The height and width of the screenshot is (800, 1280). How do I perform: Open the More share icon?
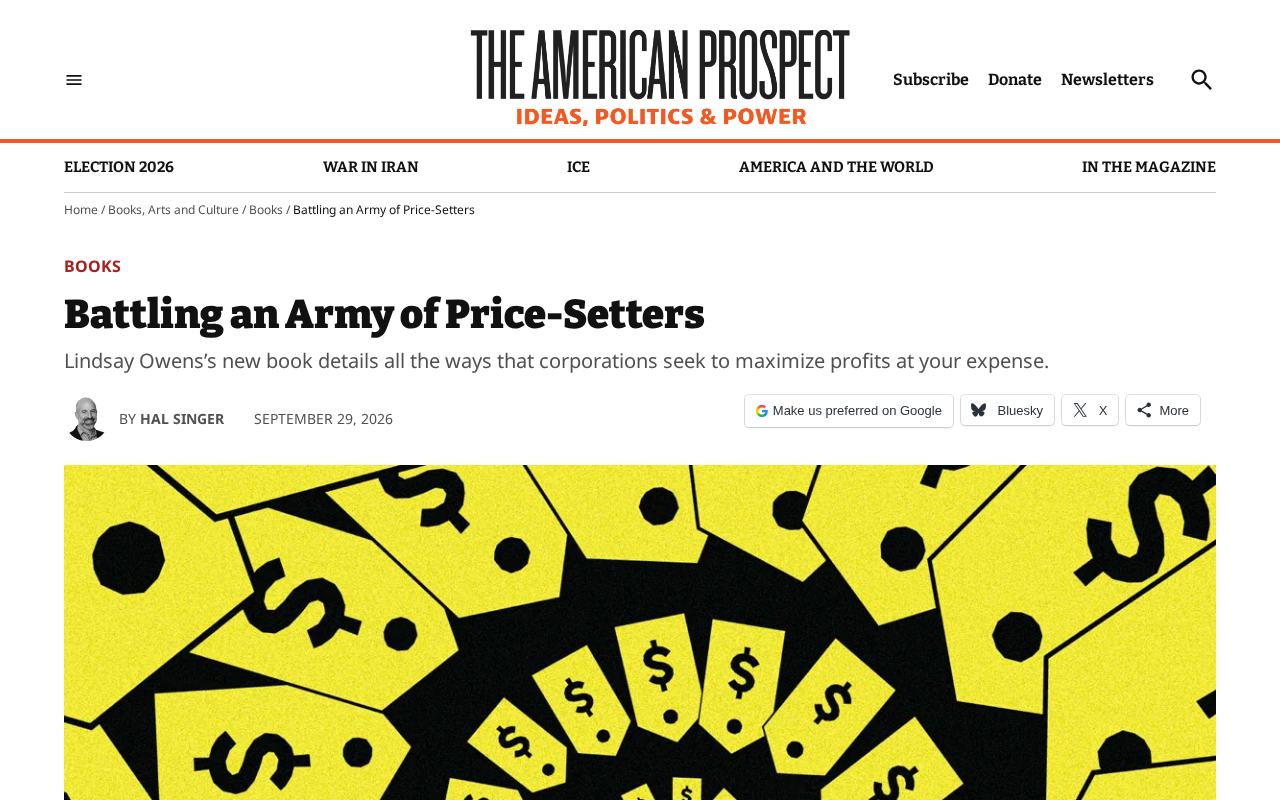(1144, 410)
